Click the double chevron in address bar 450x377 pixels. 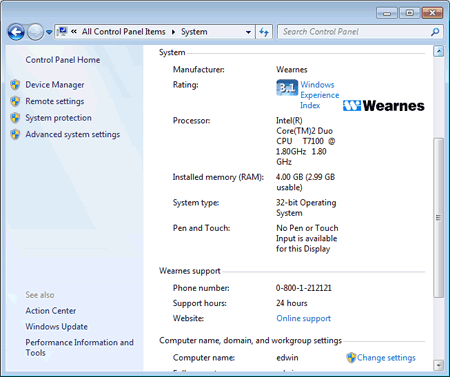coord(74,32)
